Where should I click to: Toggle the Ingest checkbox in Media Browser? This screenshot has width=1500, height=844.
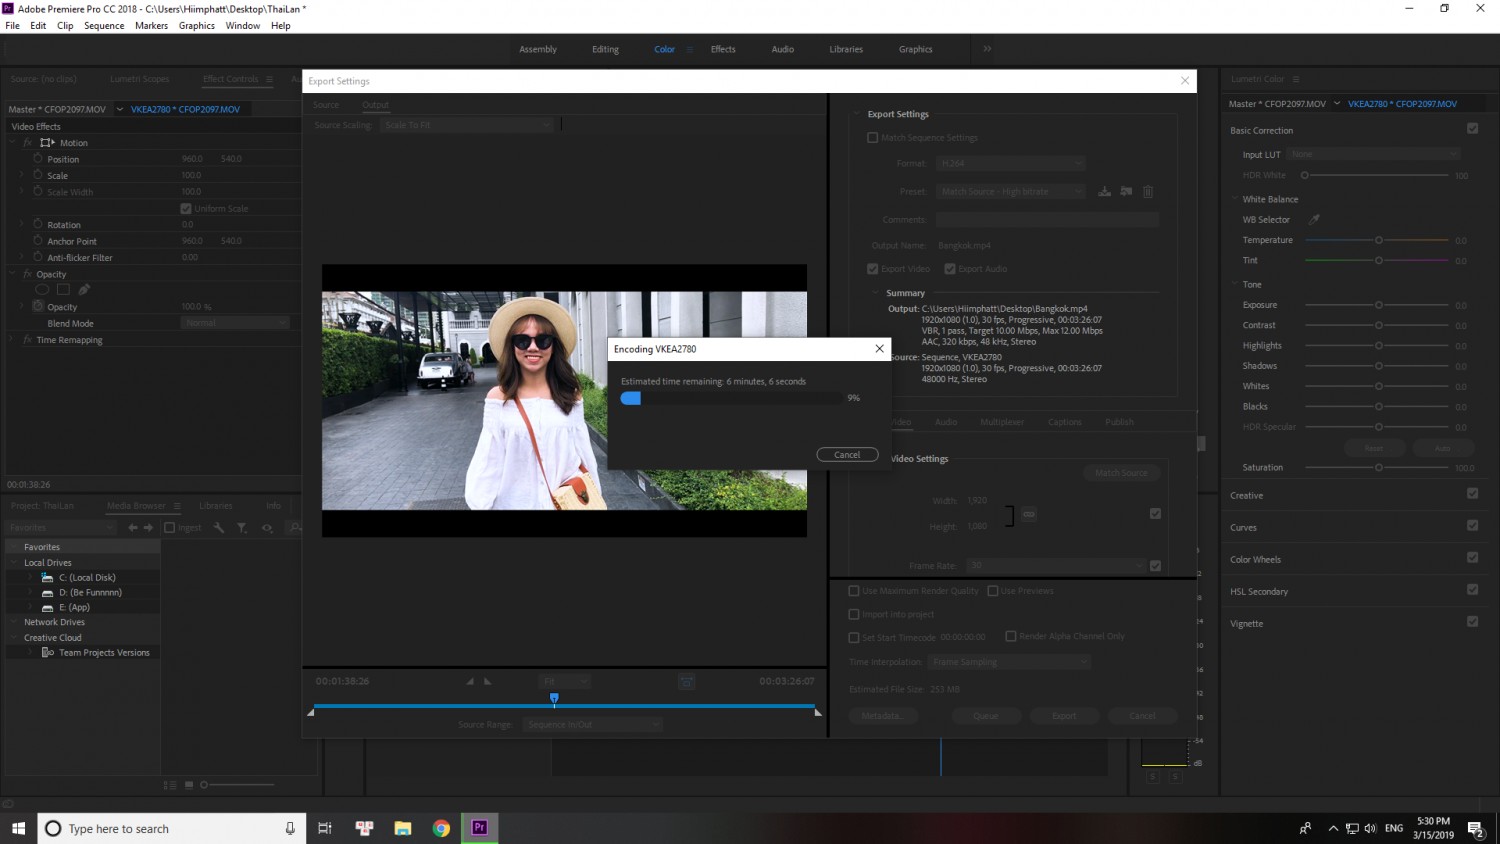170,528
